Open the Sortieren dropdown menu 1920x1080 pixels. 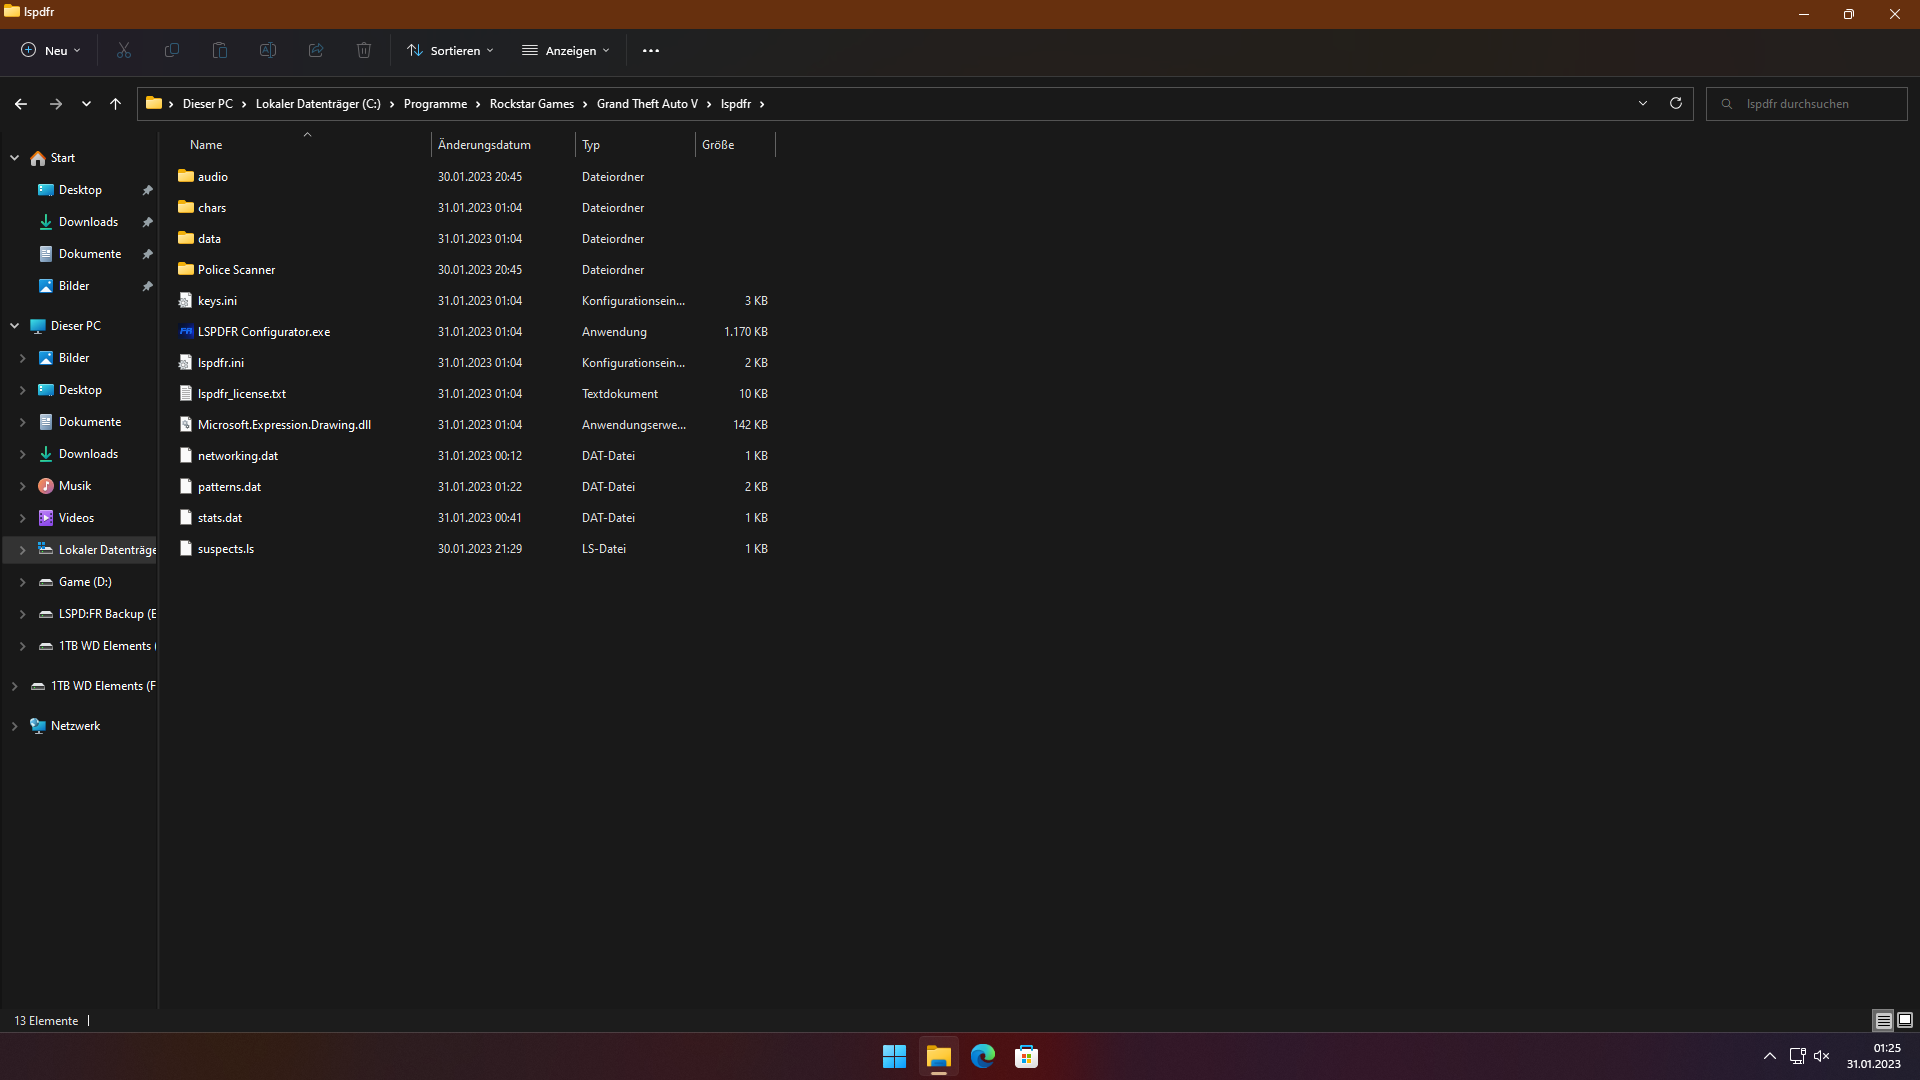coord(450,50)
